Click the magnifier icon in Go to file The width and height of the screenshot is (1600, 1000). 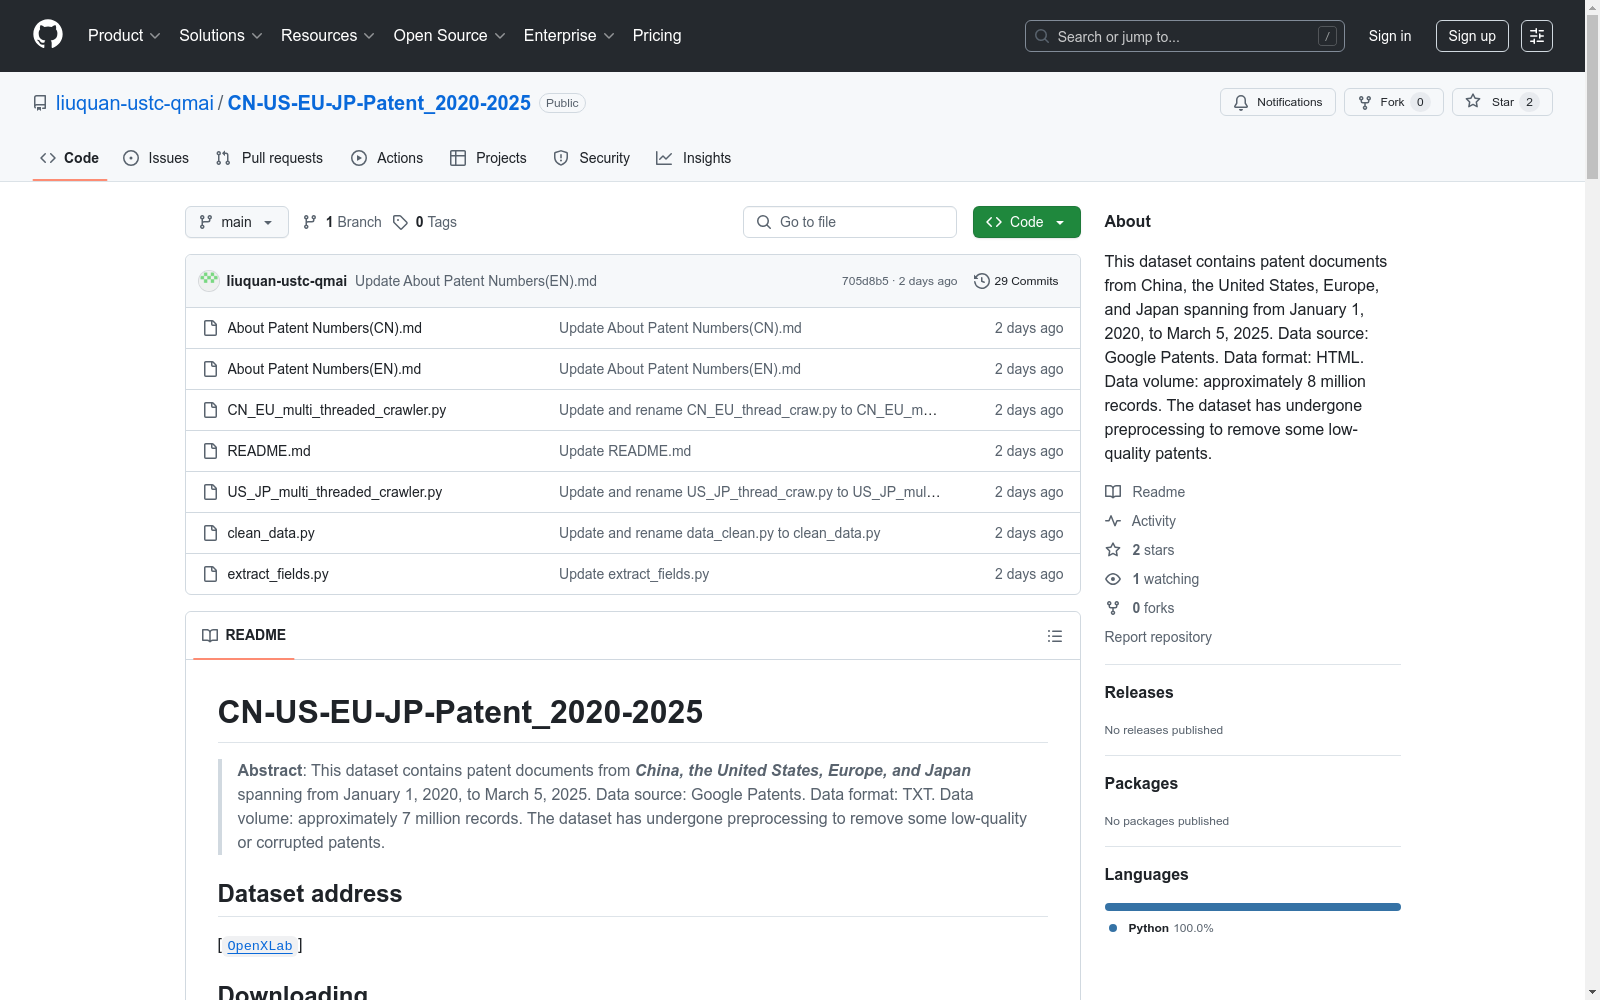[x=764, y=222]
